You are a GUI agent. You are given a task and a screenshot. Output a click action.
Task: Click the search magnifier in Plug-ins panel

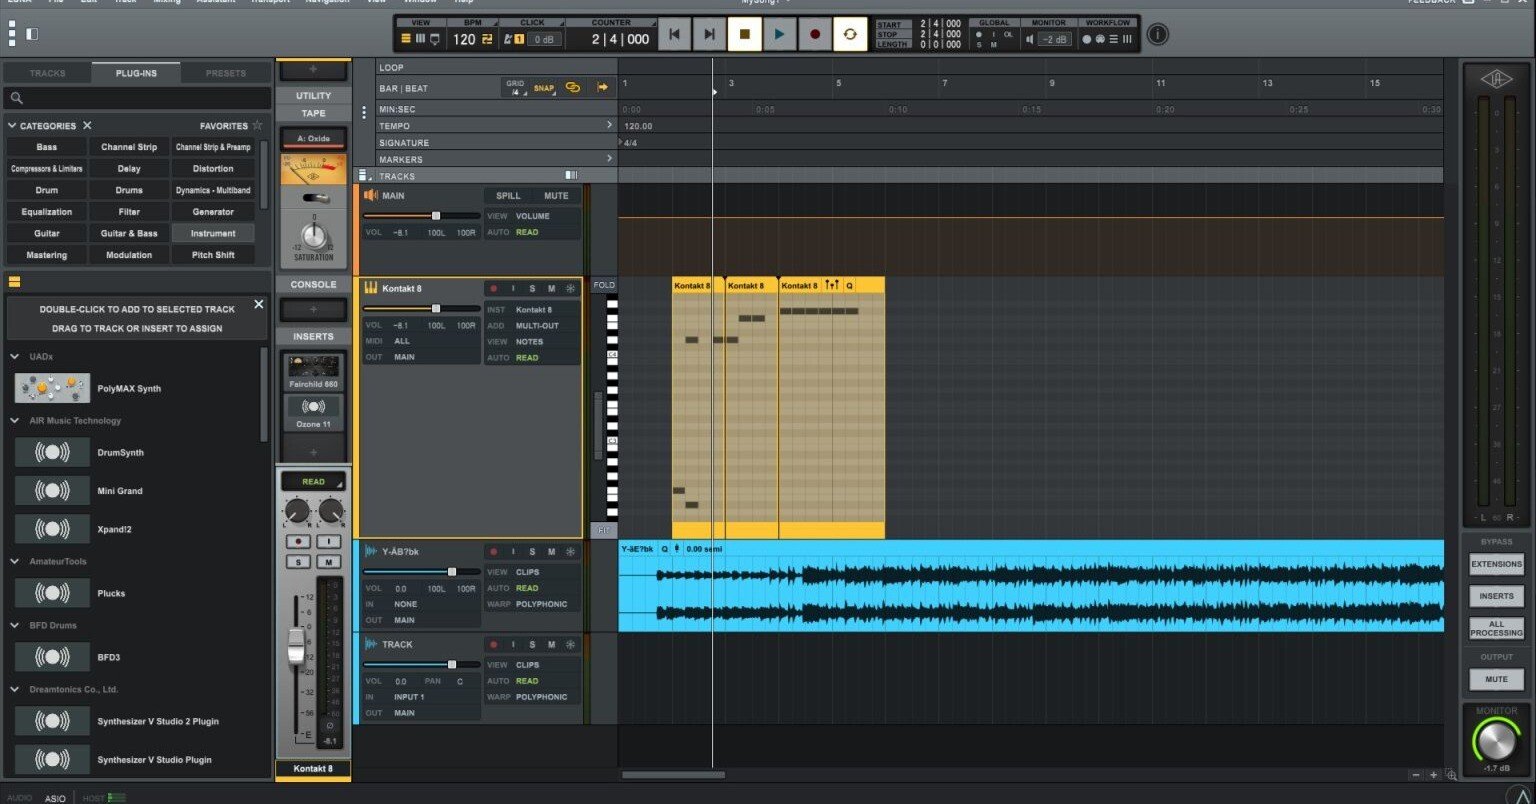[x=16, y=98]
